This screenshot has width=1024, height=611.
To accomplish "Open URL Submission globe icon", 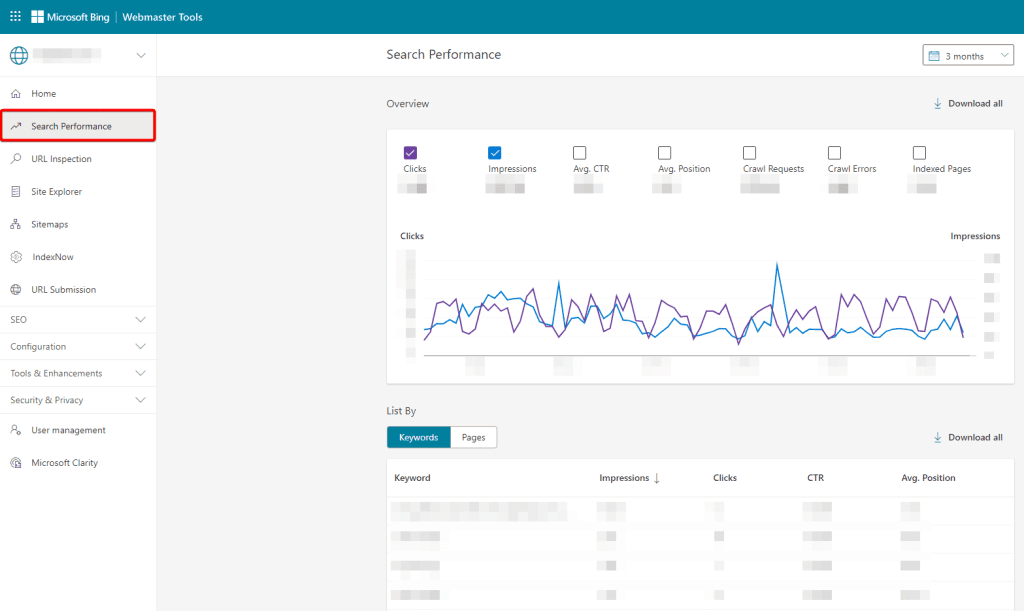I will pos(16,290).
